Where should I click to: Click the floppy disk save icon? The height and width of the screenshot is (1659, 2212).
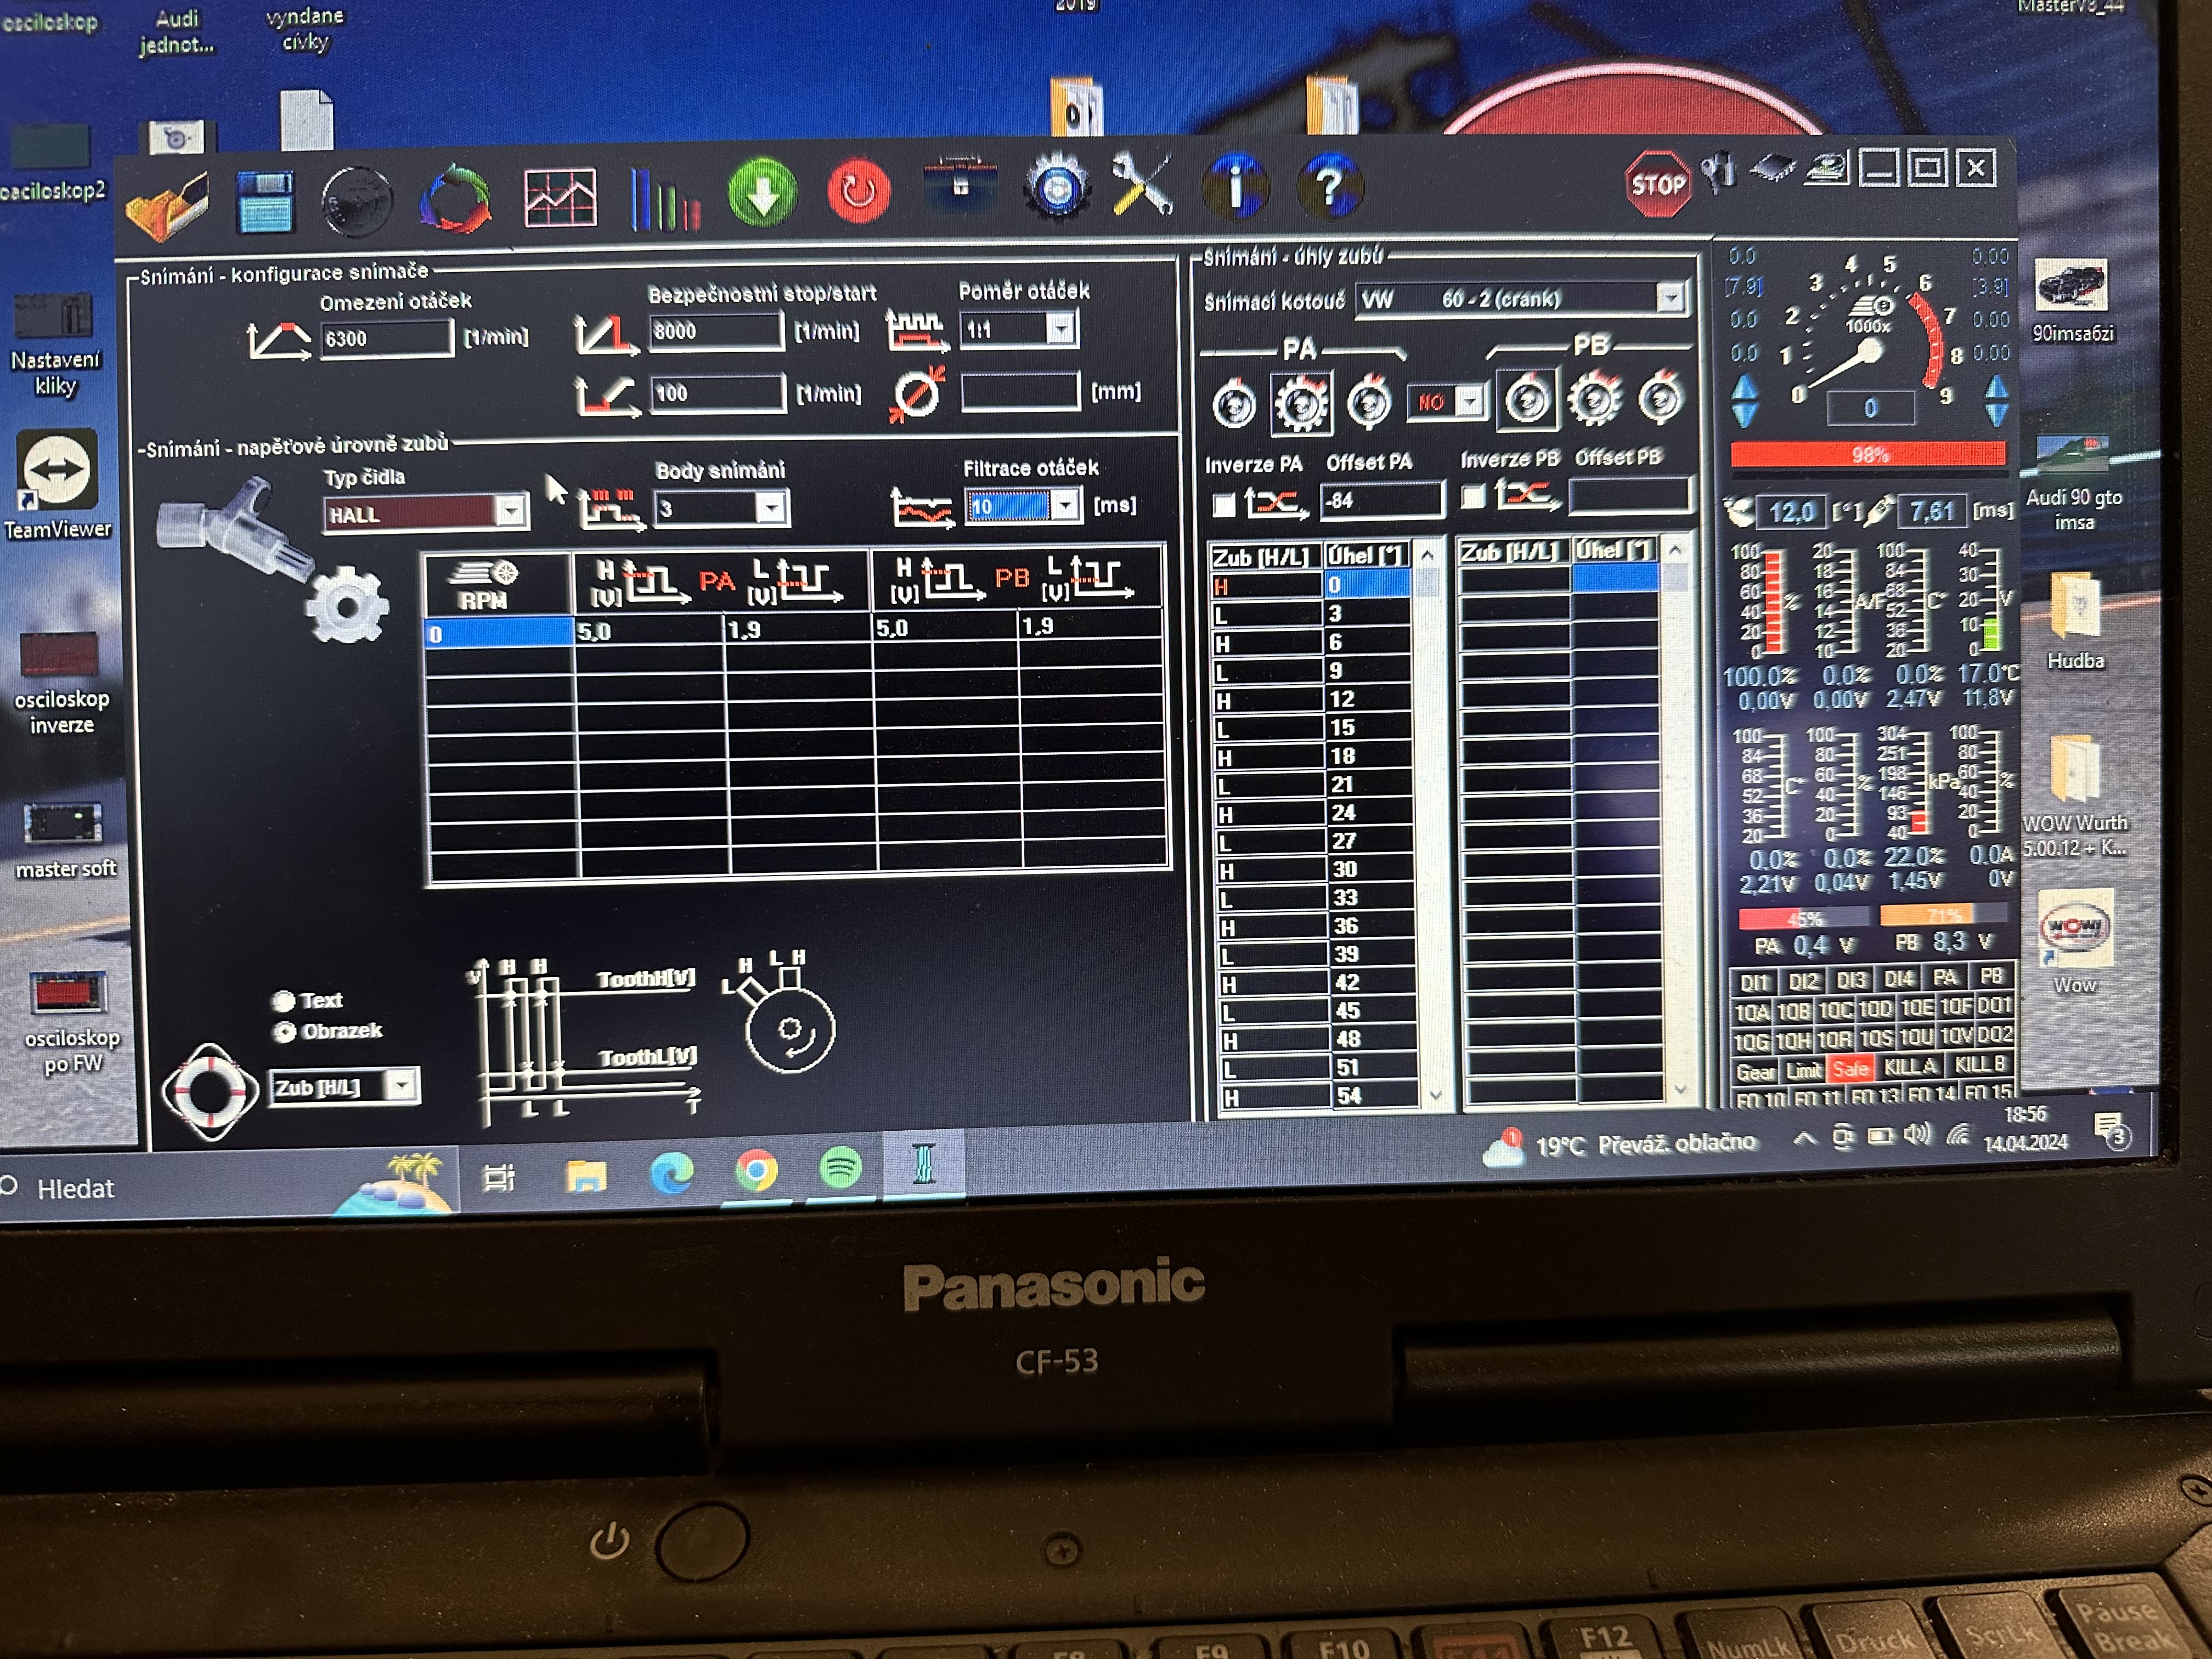tap(265, 202)
